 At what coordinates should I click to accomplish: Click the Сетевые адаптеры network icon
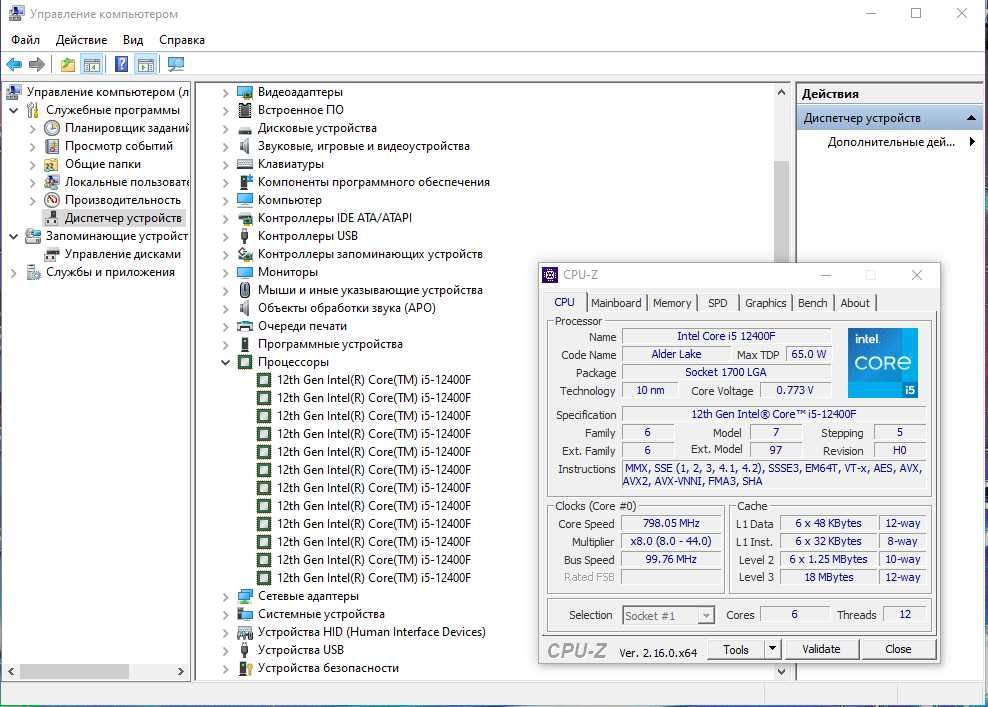click(244, 596)
